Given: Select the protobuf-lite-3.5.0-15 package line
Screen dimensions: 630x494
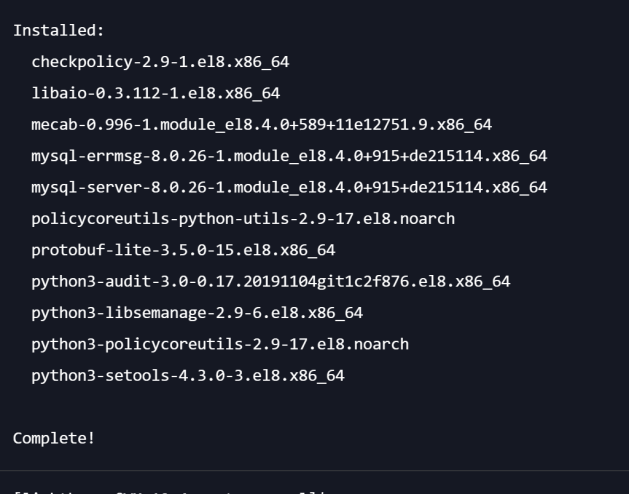Looking at the screenshot, I should click(x=183, y=249).
